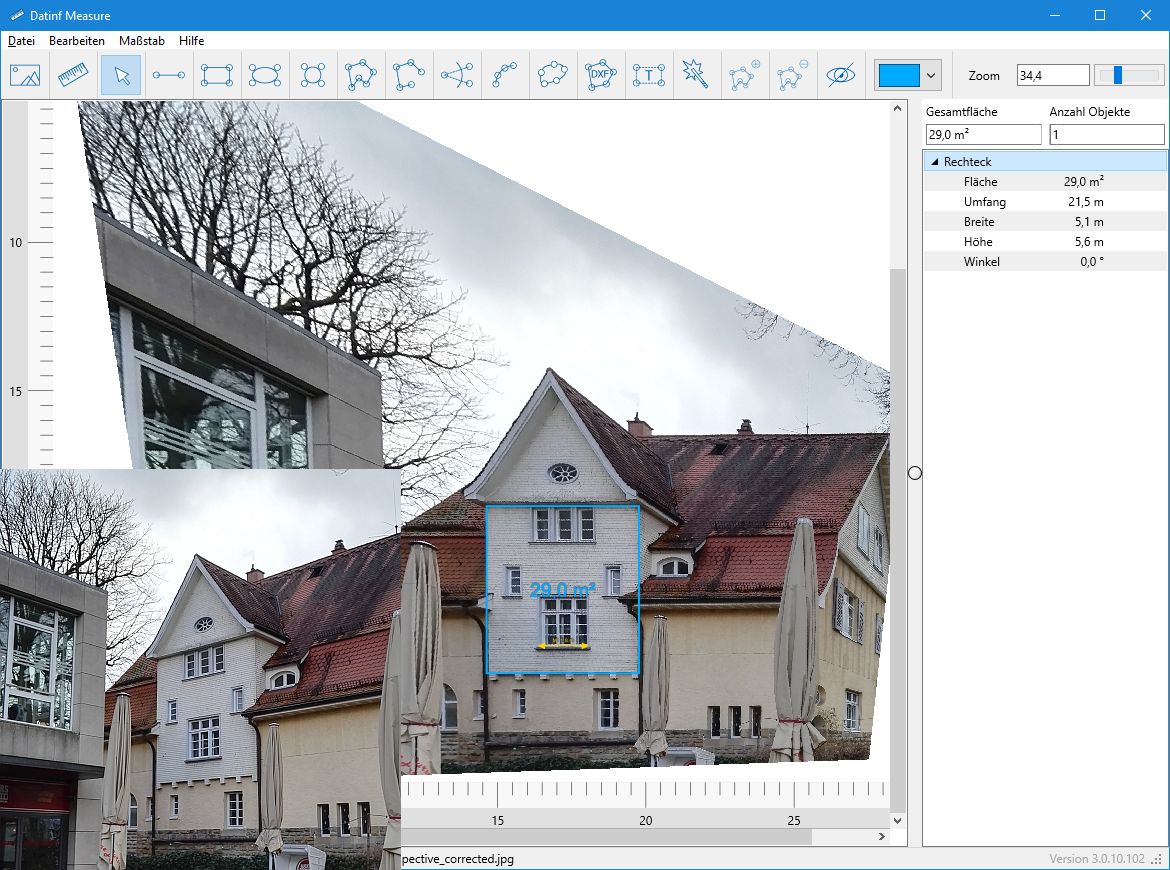The height and width of the screenshot is (870, 1170).
Task: Select the arrow pointer selection tool
Action: coord(121,75)
